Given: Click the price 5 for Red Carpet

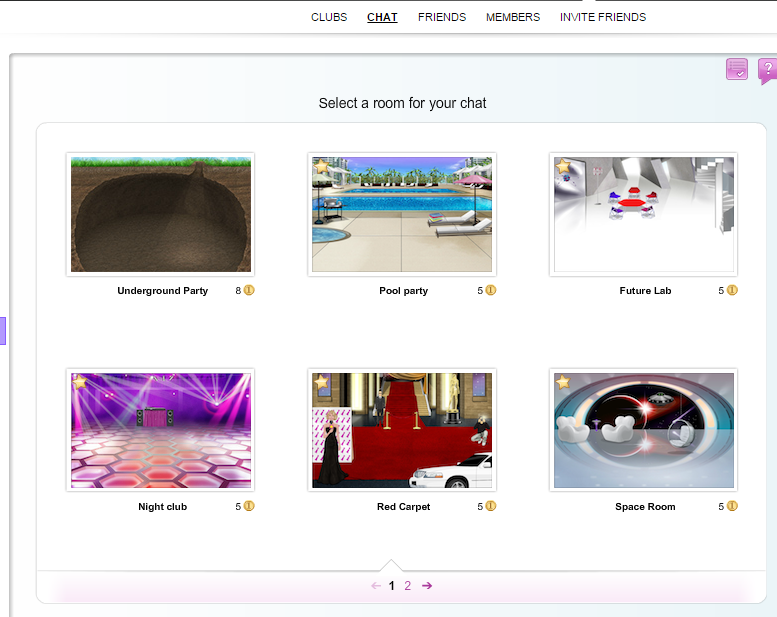Looking at the screenshot, I should 480,506.
